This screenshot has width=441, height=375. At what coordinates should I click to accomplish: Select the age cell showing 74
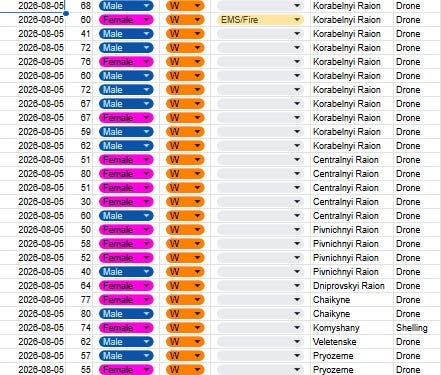click(79, 328)
